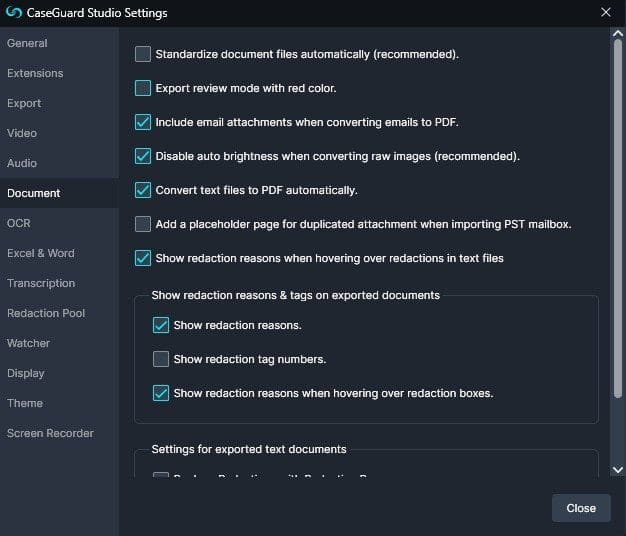Click the scroll up arrow of the settings list
626x536 pixels.
(618, 34)
